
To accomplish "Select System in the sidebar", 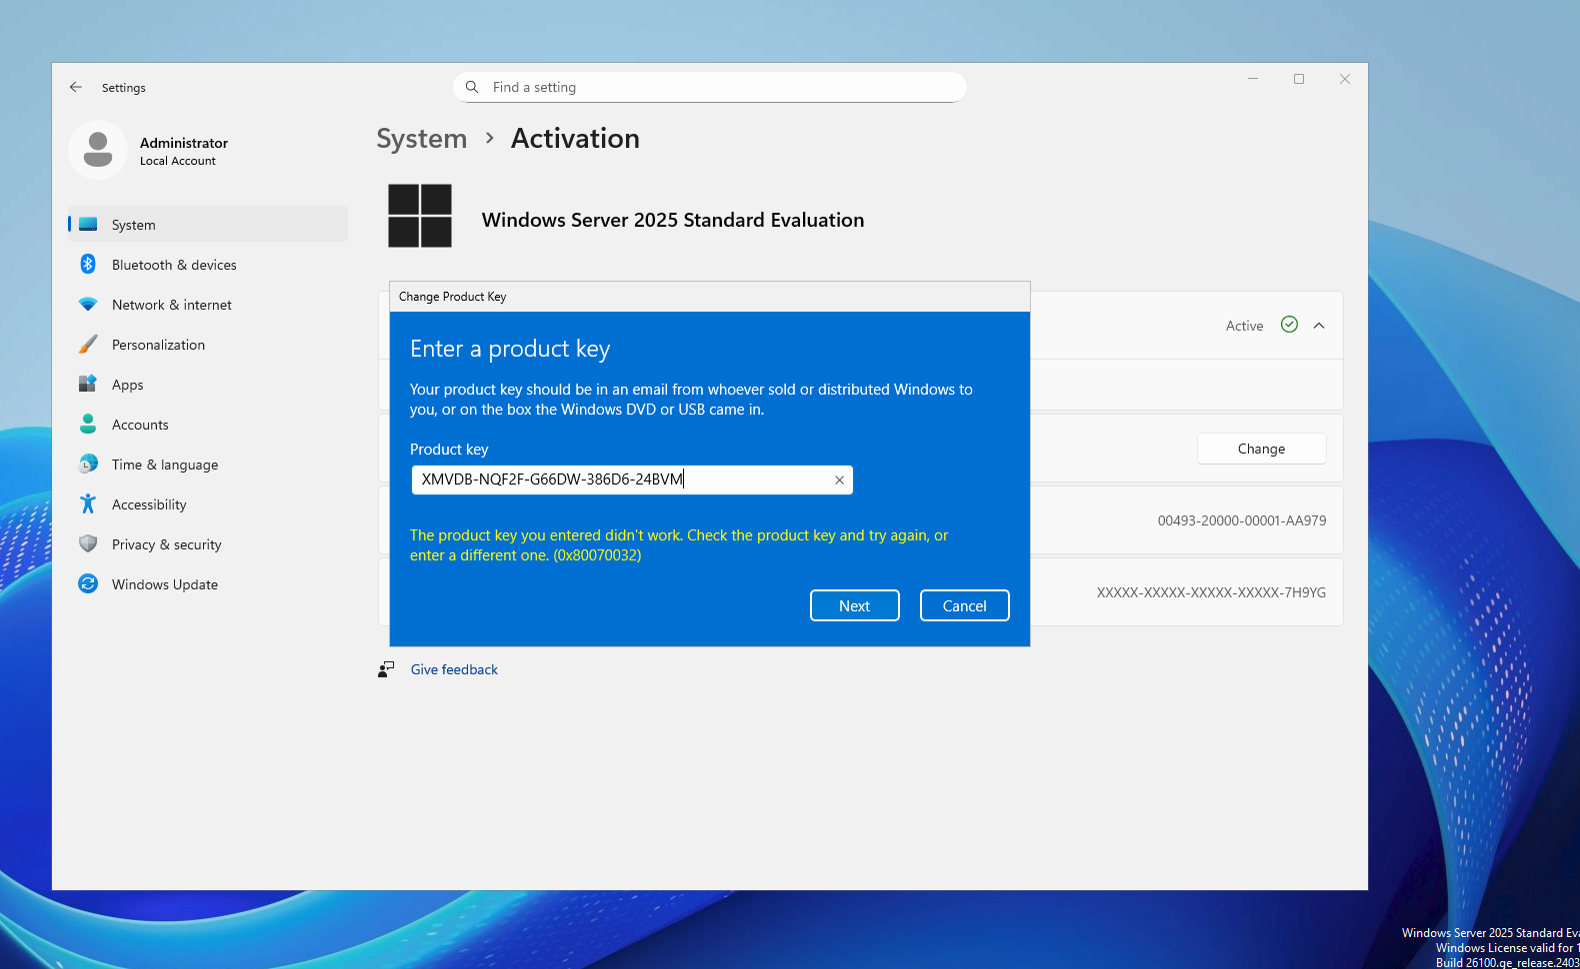I will (134, 225).
